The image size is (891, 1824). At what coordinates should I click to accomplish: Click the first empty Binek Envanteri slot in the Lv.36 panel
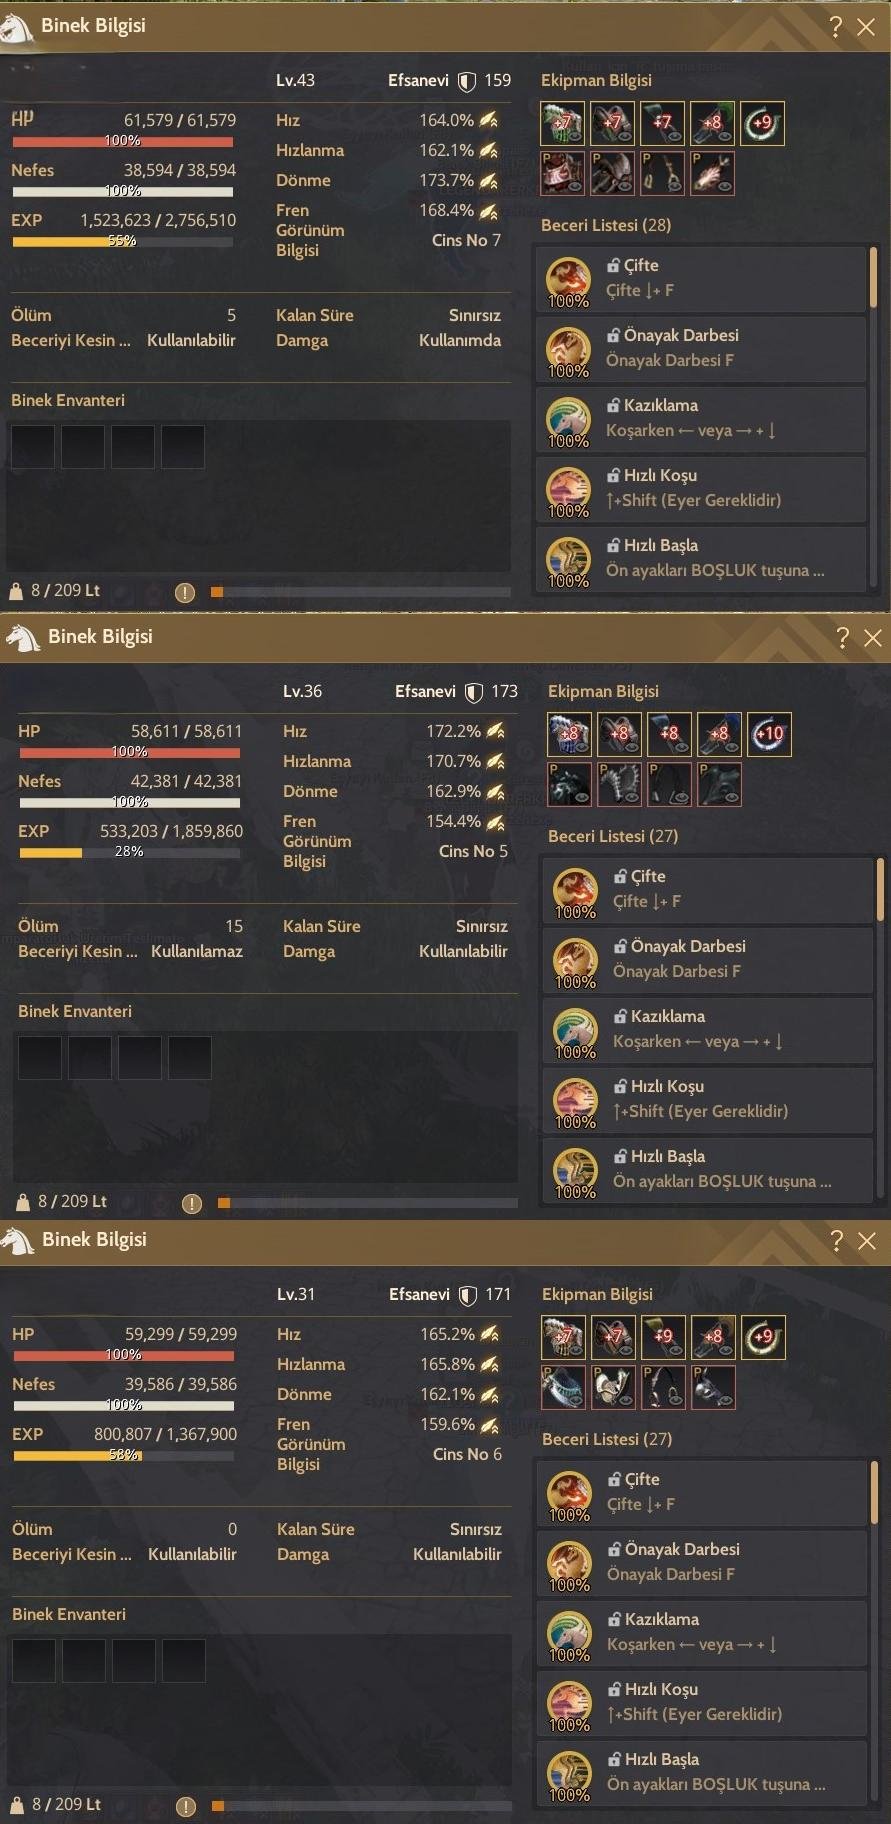40,1058
